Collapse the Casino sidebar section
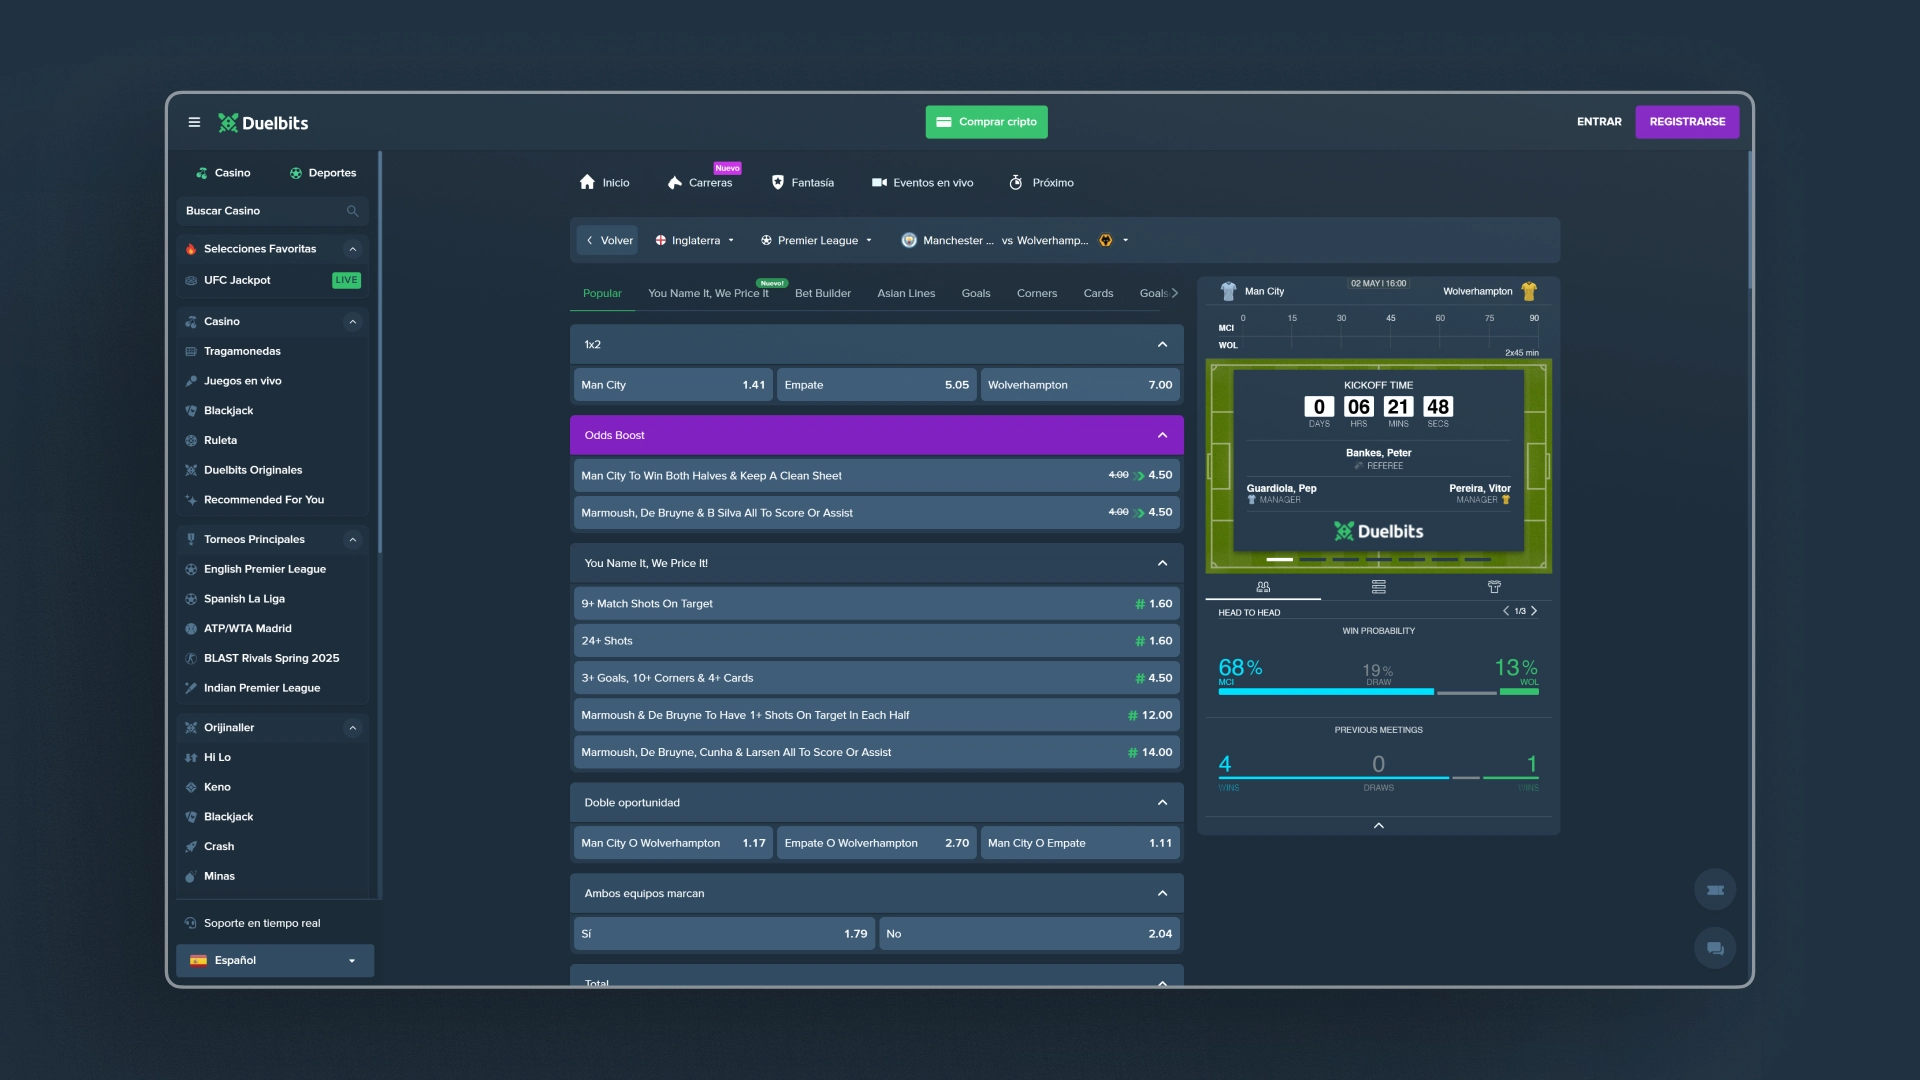The height and width of the screenshot is (1080, 1920). click(352, 322)
